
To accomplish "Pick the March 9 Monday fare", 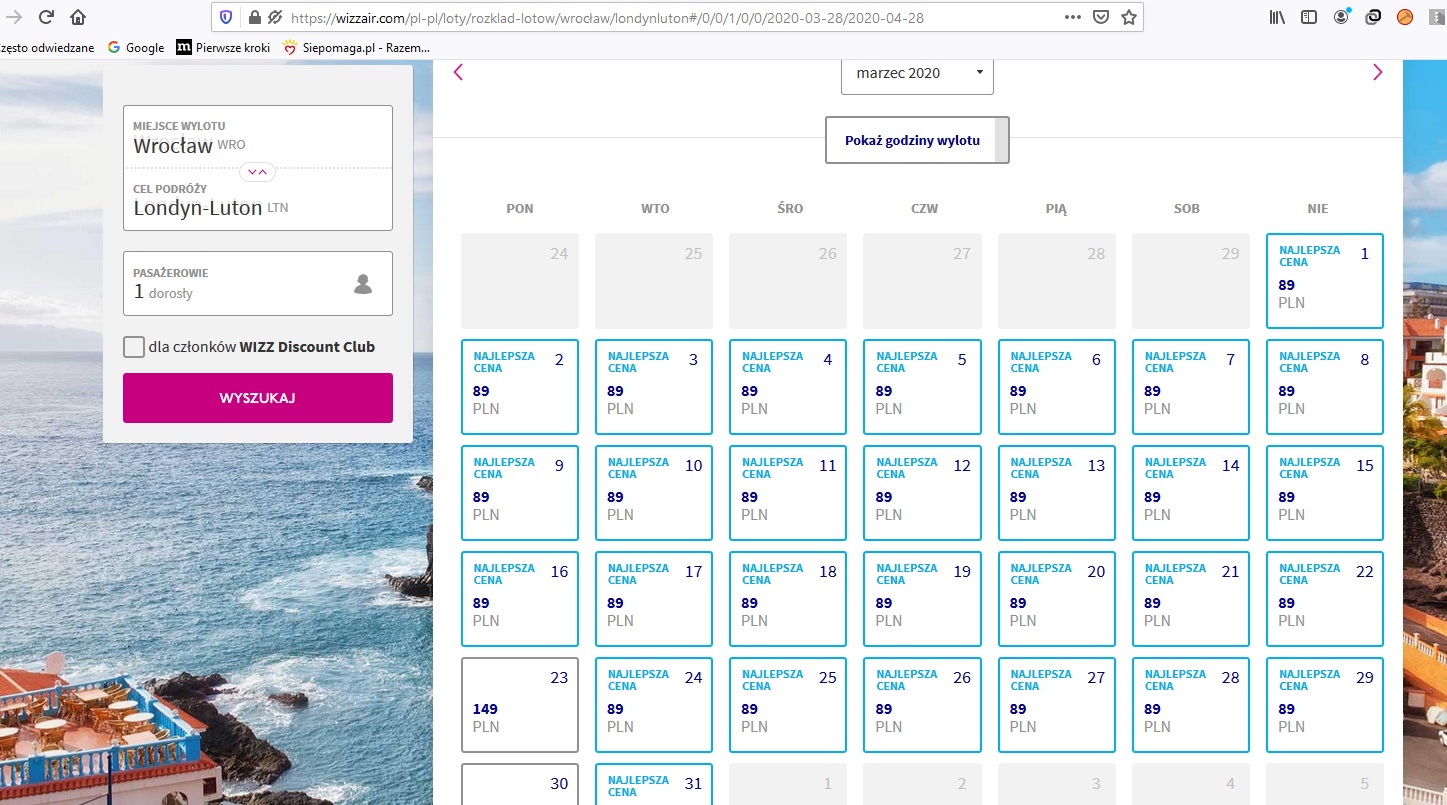I will [x=520, y=493].
